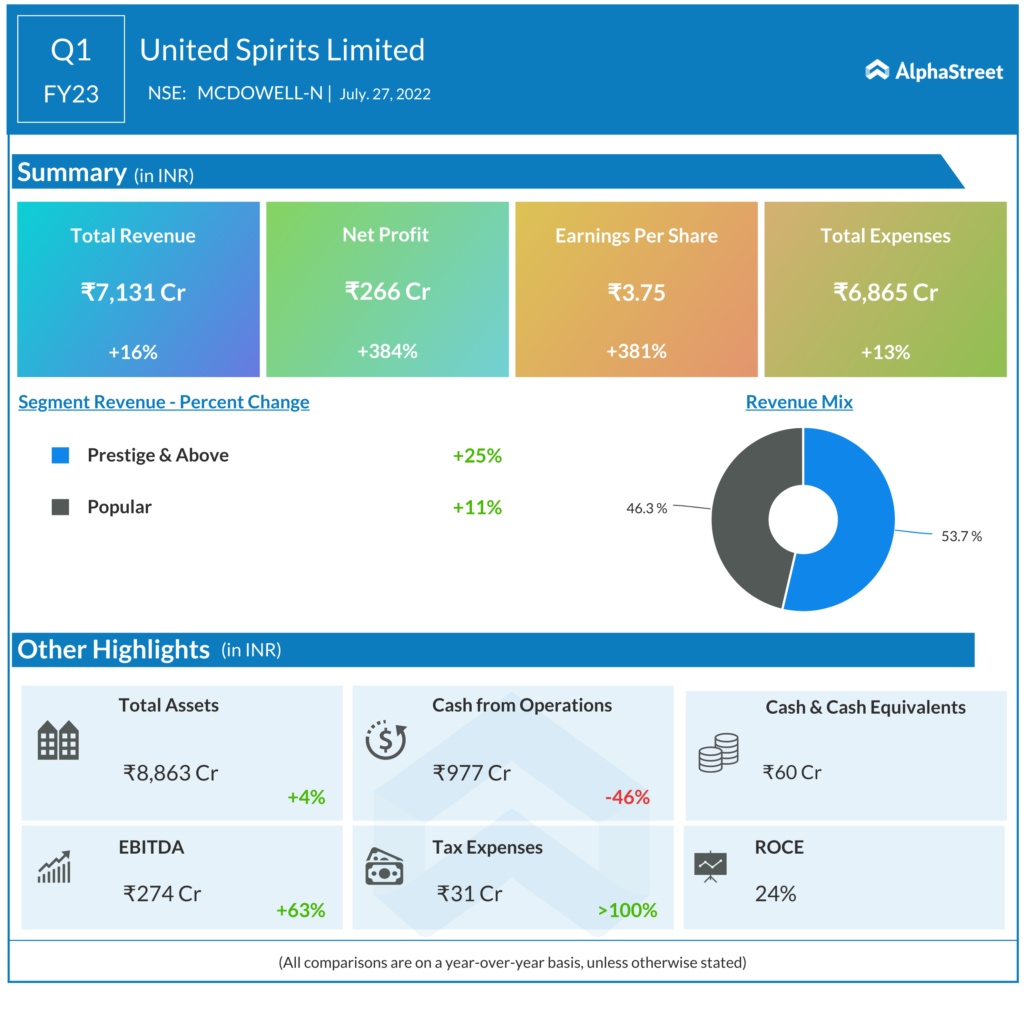Click the Q1 FY23 quarter box
The width and height of the screenshot is (1024, 1014).
[71, 69]
